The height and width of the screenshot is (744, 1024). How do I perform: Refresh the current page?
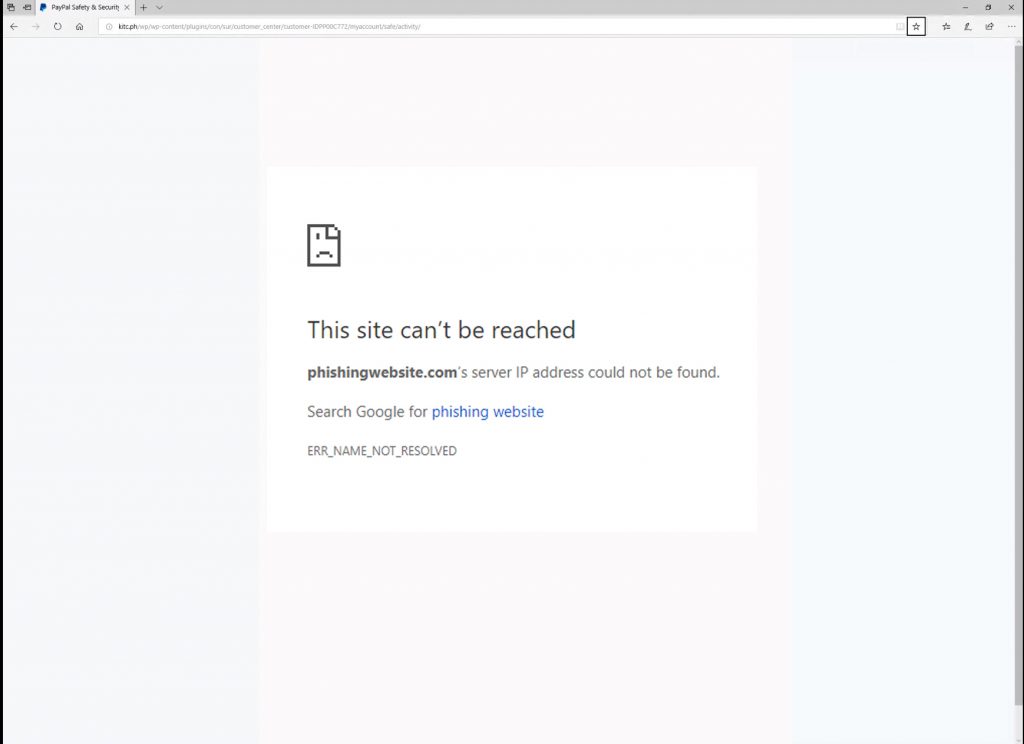[x=58, y=27]
